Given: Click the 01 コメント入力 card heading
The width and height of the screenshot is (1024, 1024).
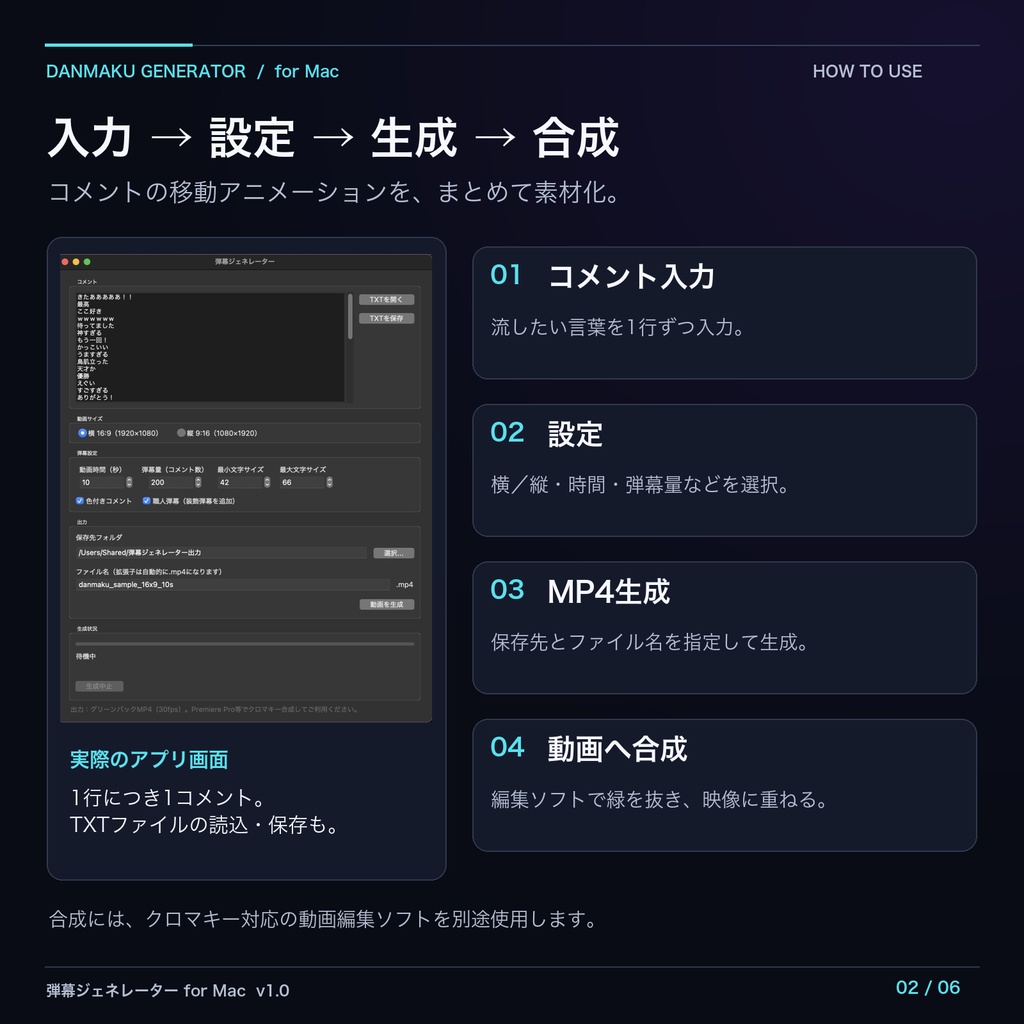Looking at the screenshot, I should (x=602, y=276).
